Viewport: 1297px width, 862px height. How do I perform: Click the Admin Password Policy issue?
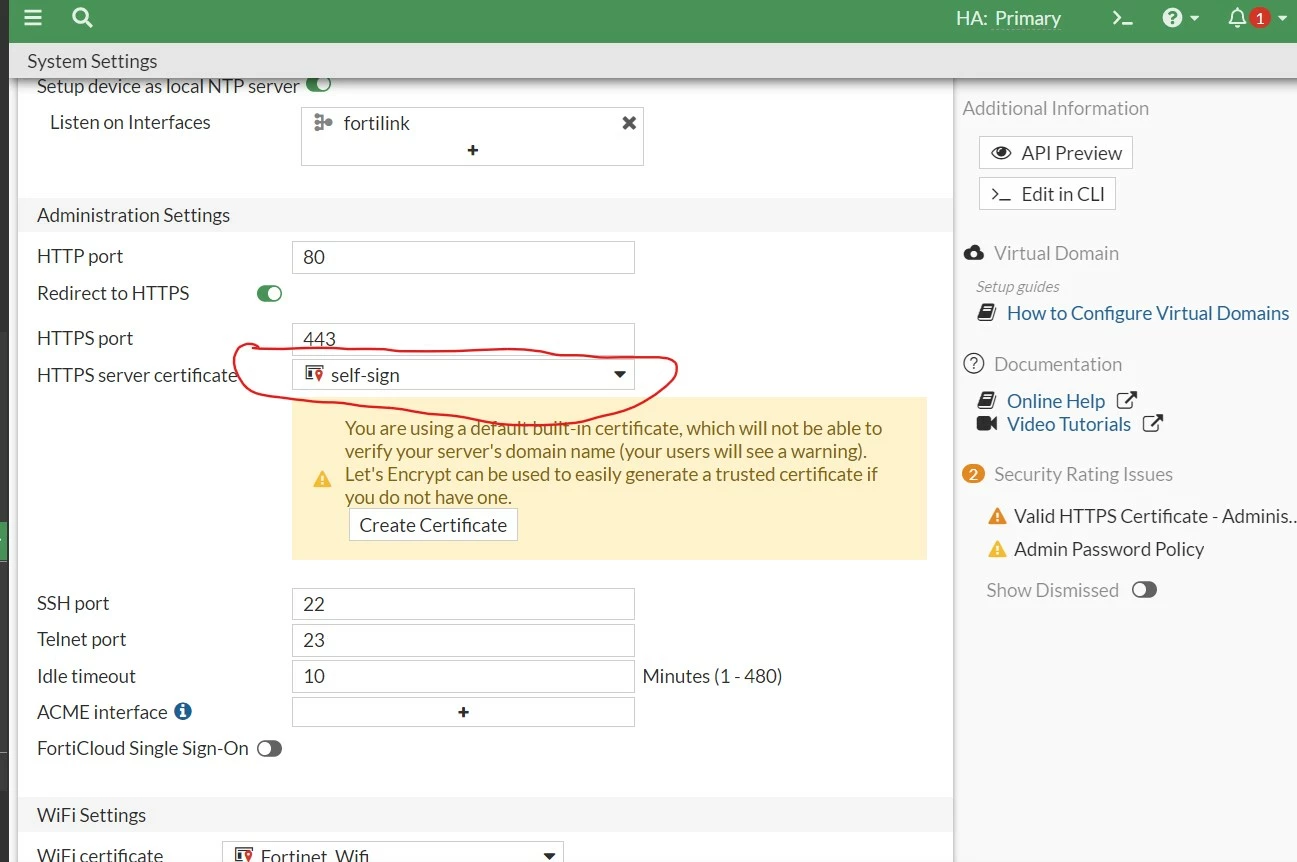pyautogui.click(x=1109, y=549)
